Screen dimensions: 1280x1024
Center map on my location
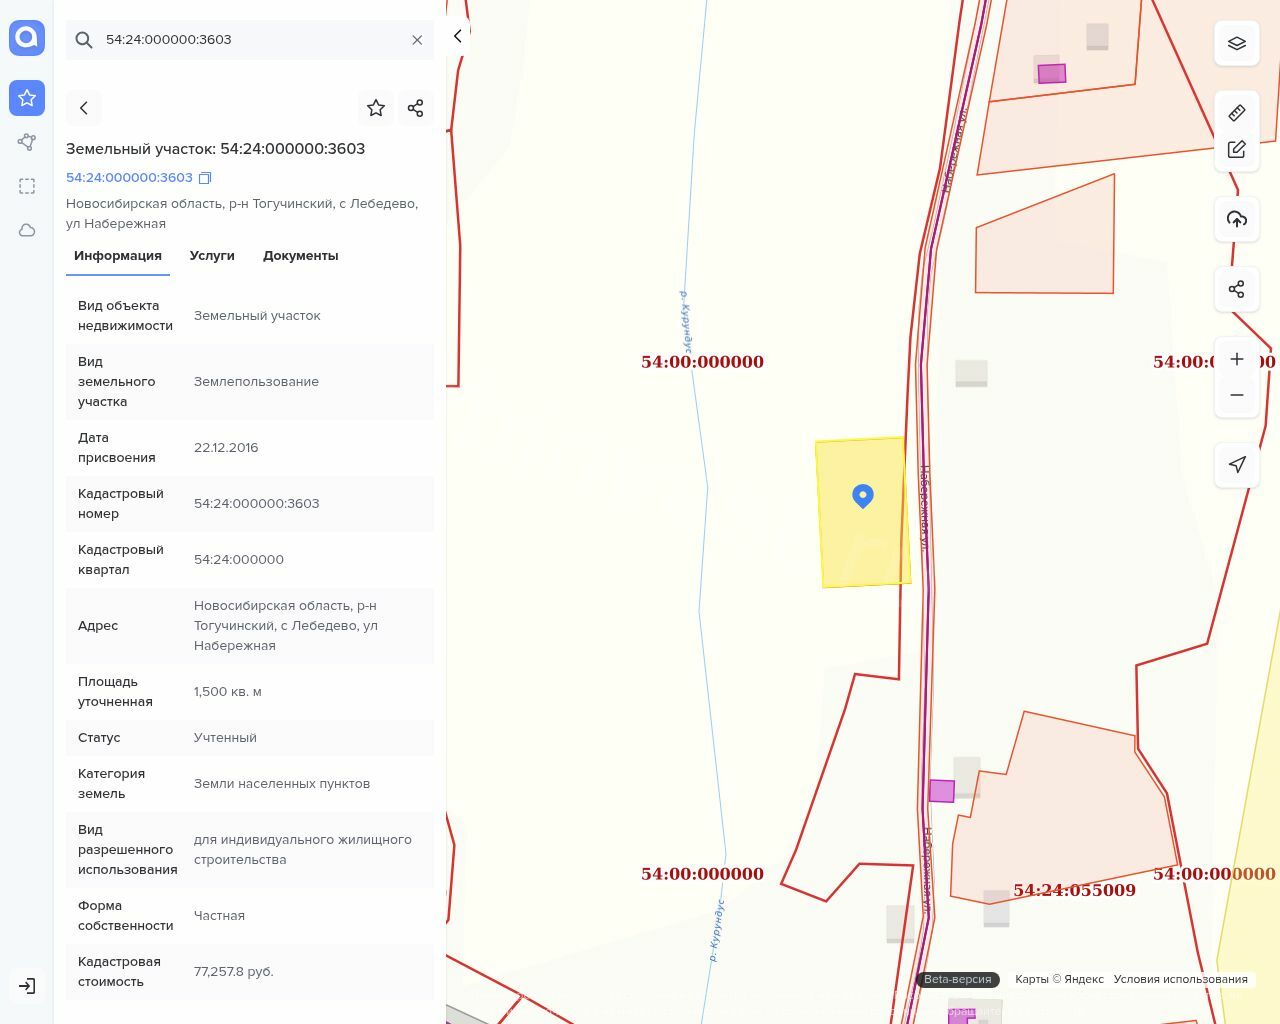[x=1236, y=464]
